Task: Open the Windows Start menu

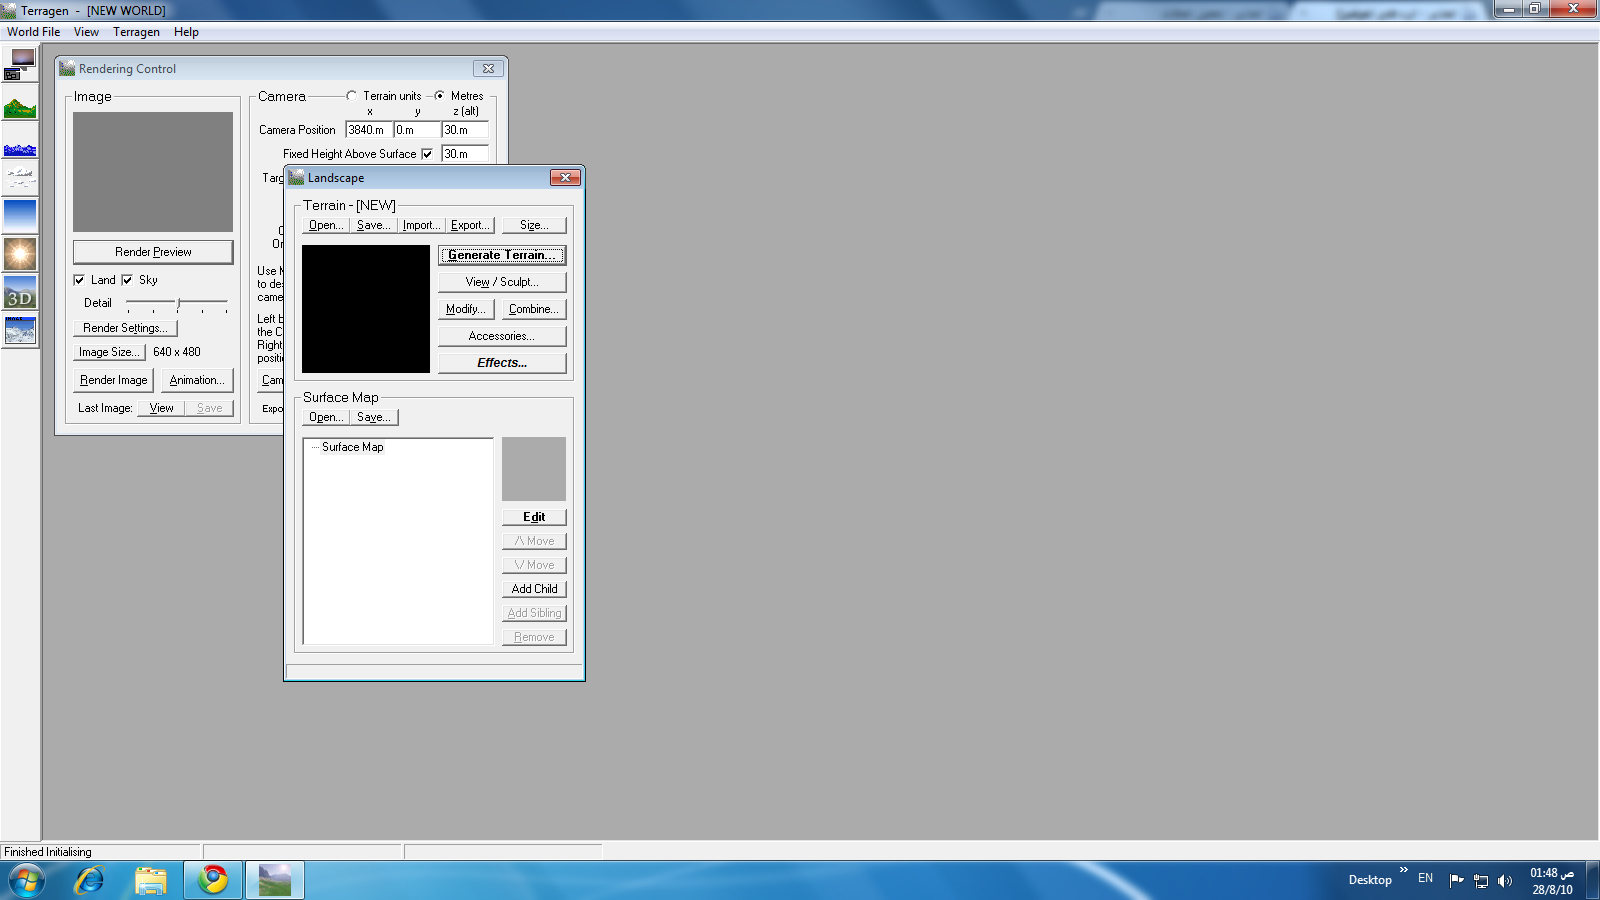Action: (x=27, y=881)
